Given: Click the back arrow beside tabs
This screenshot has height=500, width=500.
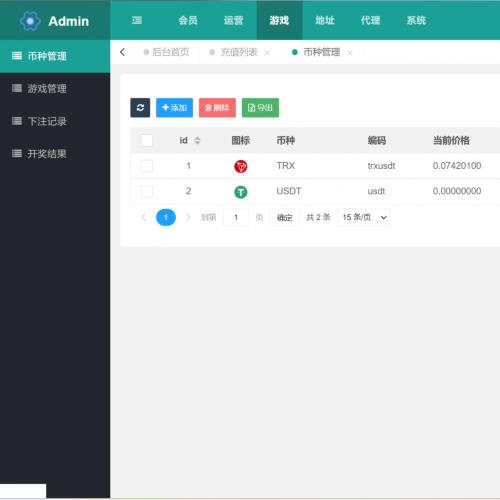Looking at the screenshot, I should (x=122, y=52).
